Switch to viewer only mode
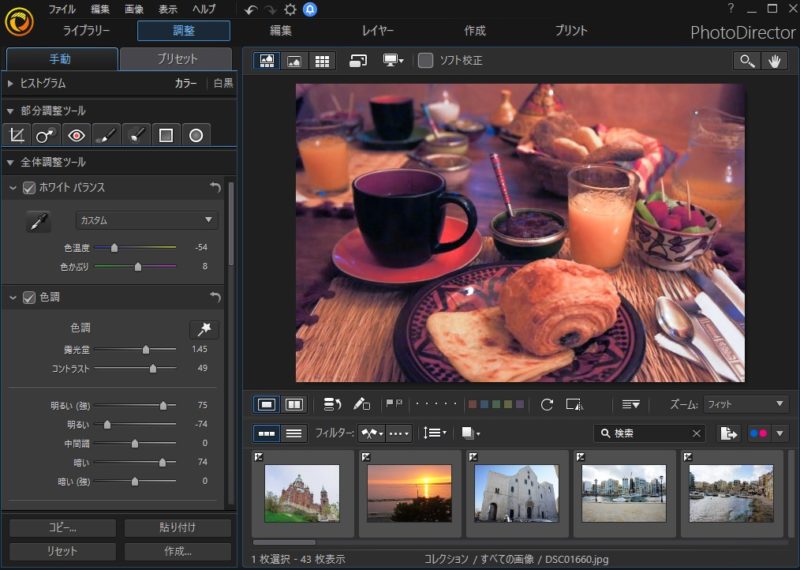Image resolution: width=800 pixels, height=570 pixels. click(294, 61)
